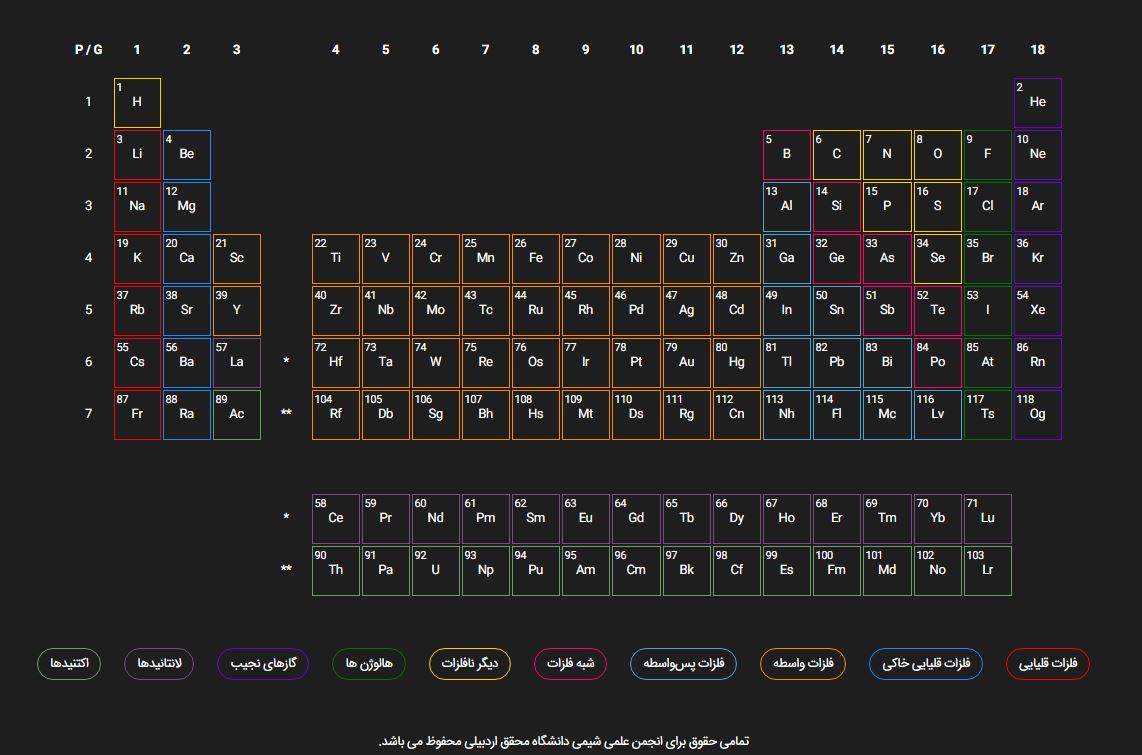Screen dimensions: 1142x755
Task: Open the Uranium (U) element tile
Action: 436,571
